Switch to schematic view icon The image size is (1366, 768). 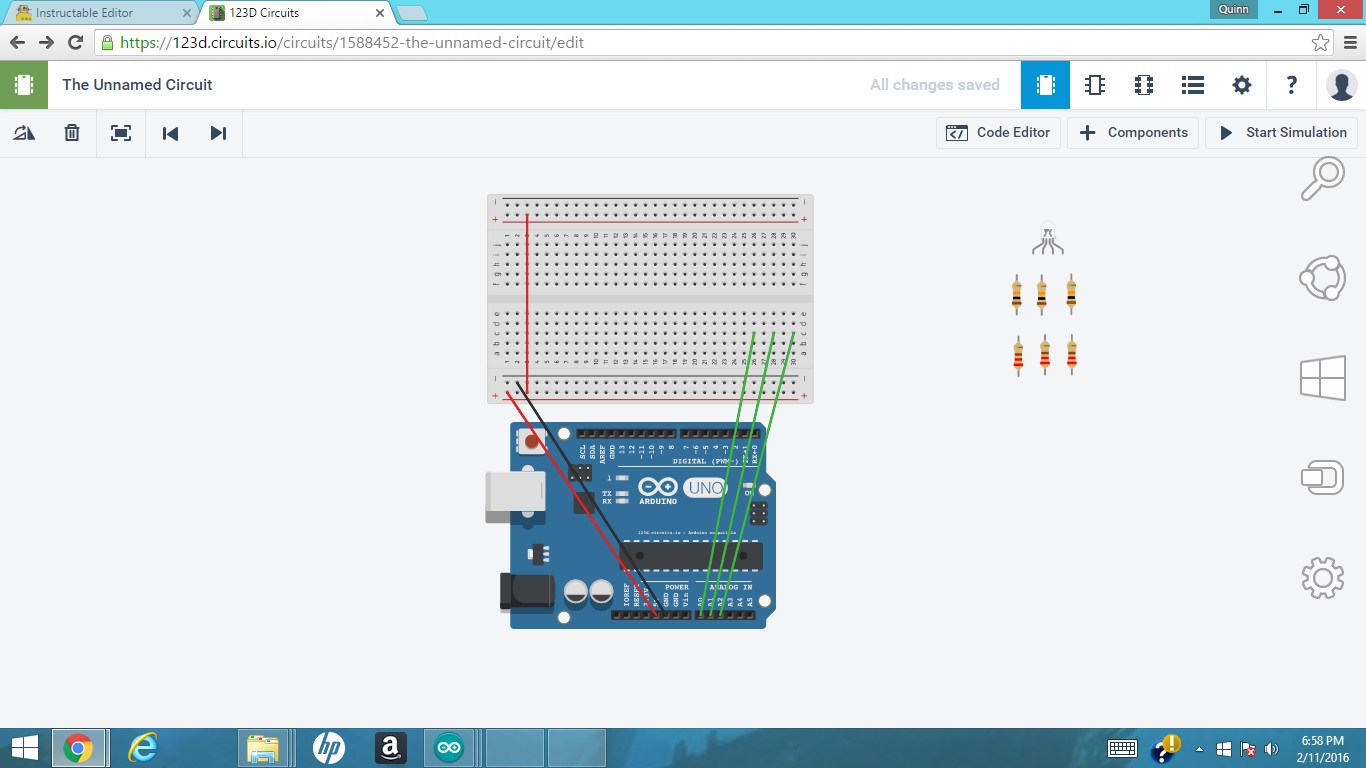coord(1094,85)
